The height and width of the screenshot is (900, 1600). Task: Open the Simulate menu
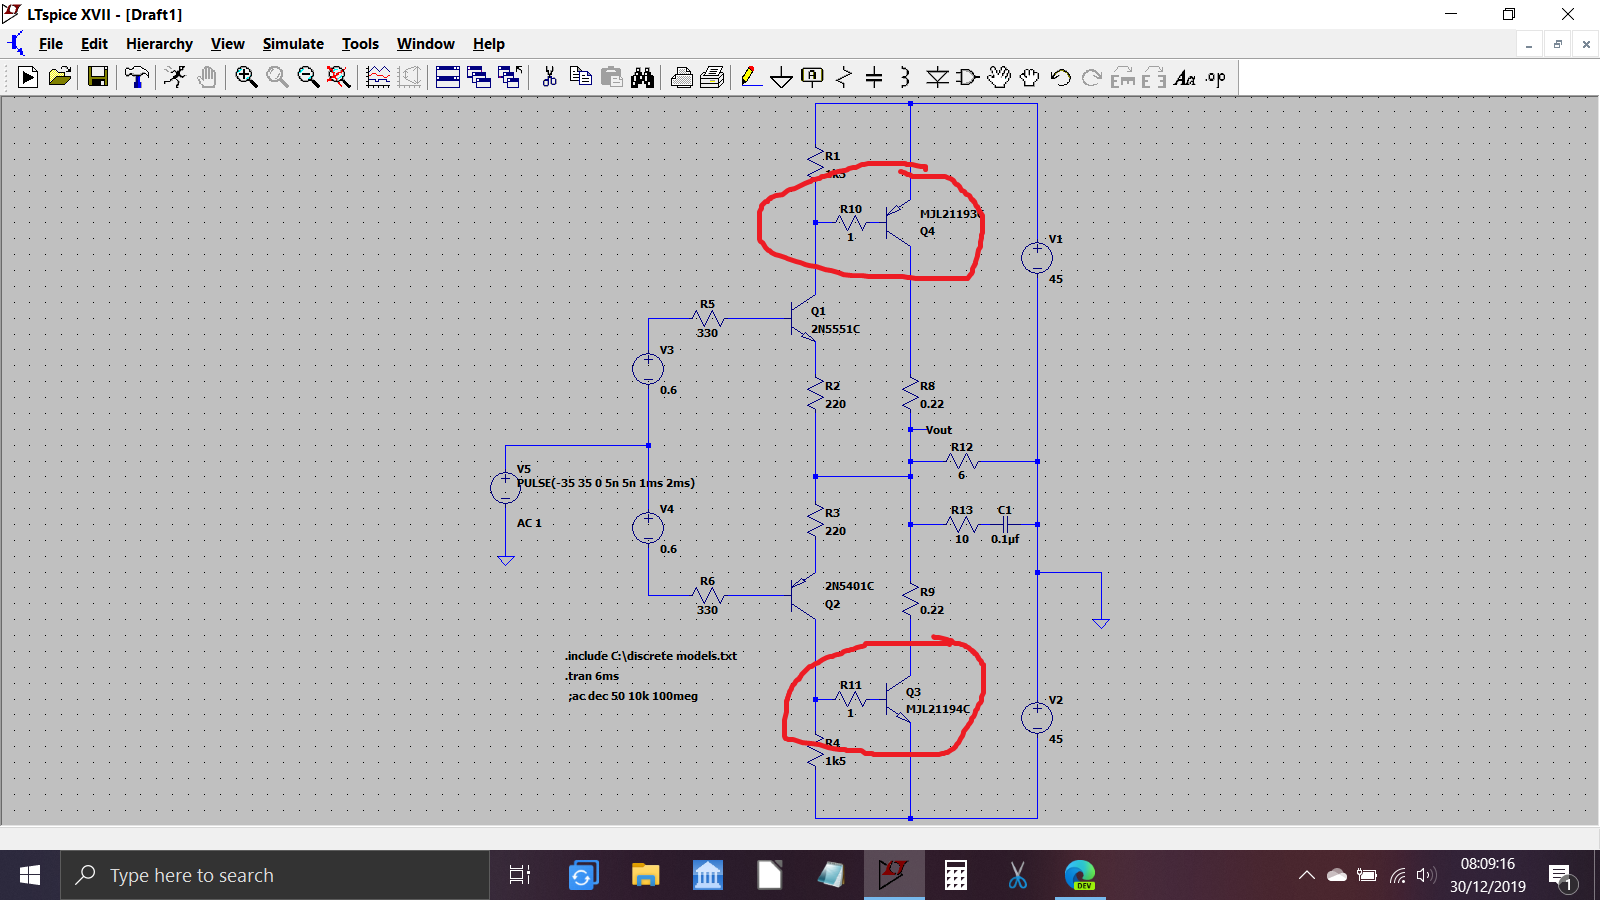coord(293,44)
